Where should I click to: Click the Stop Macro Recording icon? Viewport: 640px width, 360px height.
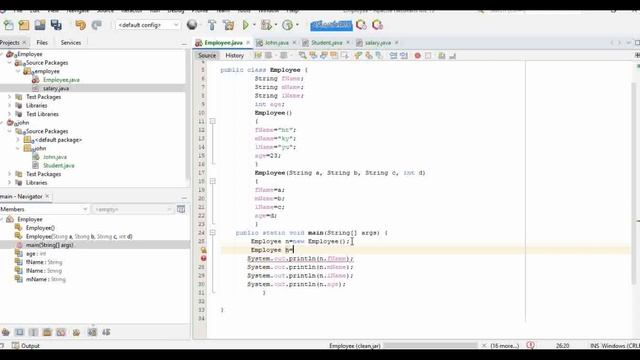(428, 56)
